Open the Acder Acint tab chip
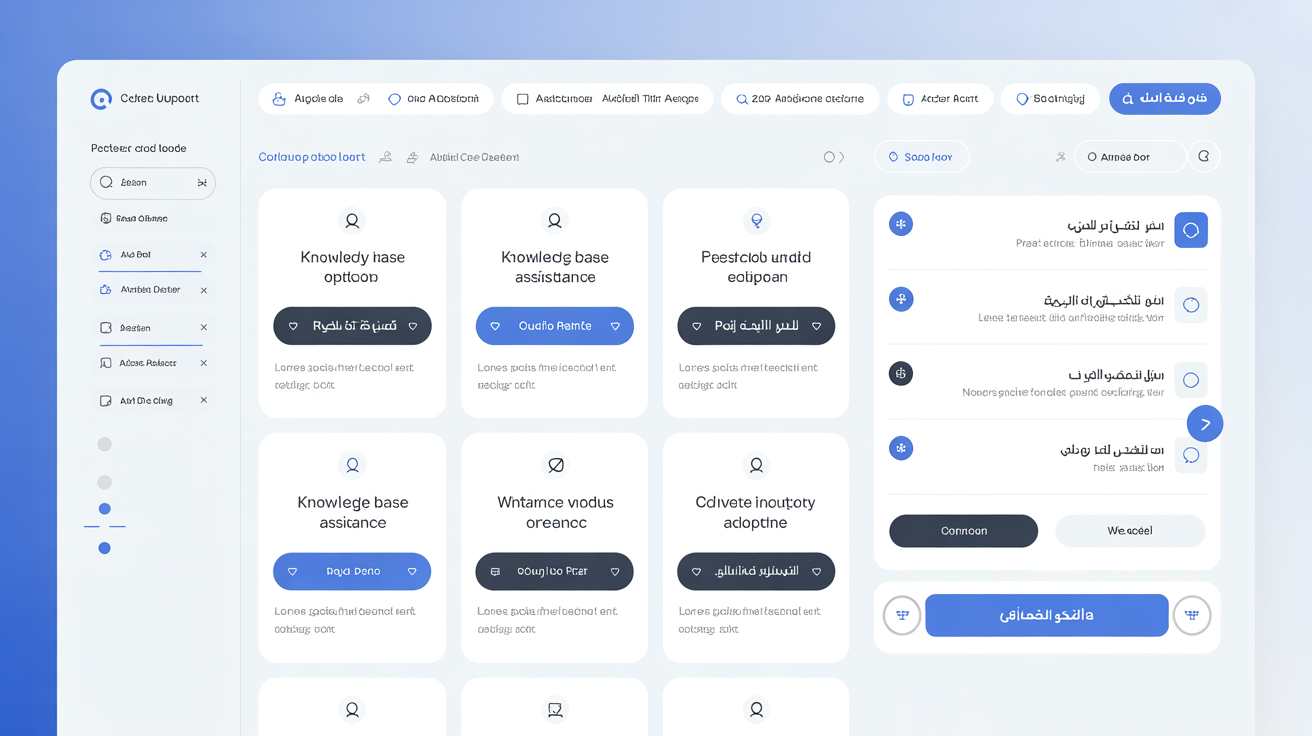The image size is (1312, 736). click(940, 99)
